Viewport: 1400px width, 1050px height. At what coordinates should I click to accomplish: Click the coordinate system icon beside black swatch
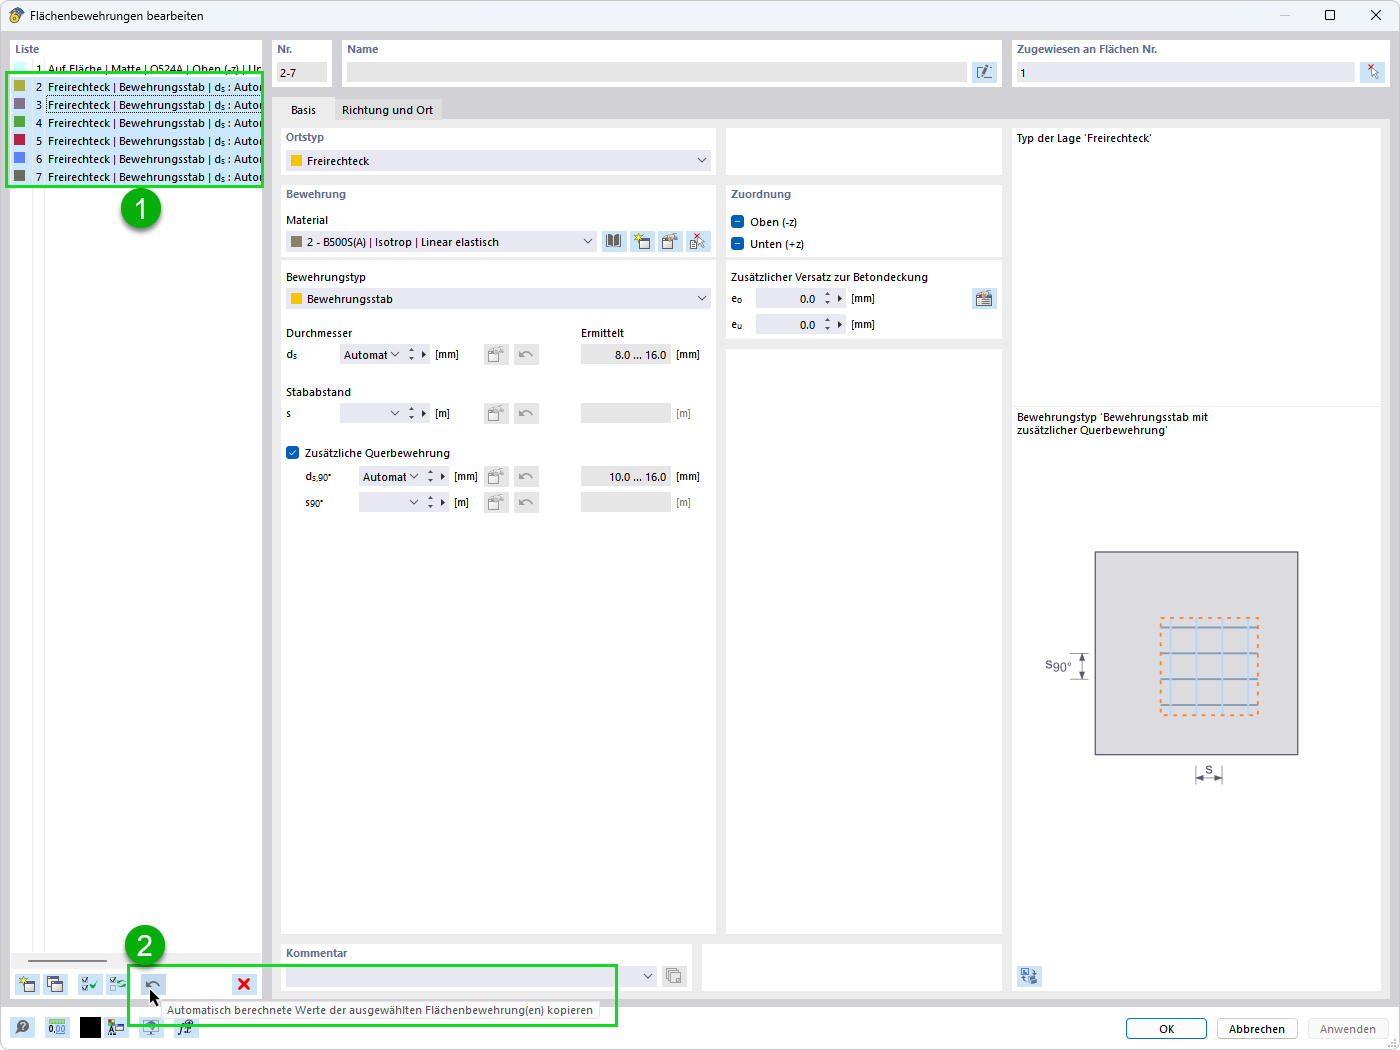pyautogui.click(x=116, y=1027)
